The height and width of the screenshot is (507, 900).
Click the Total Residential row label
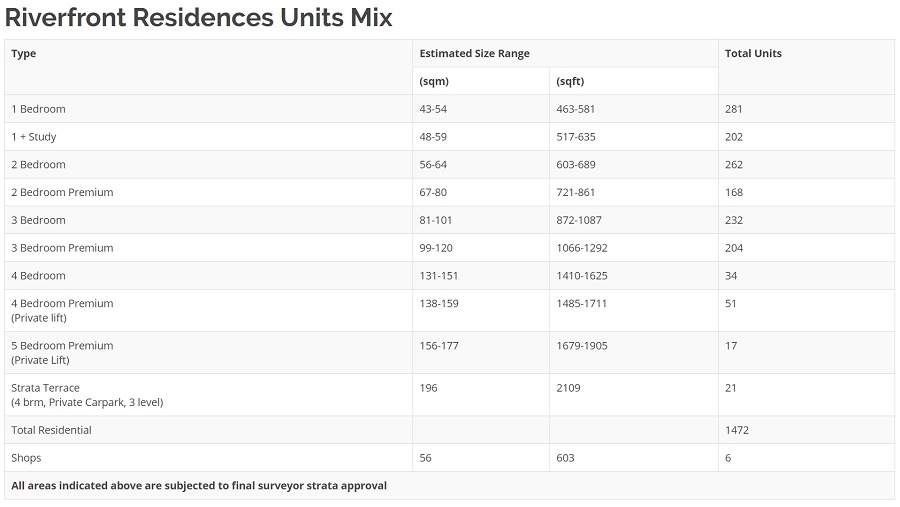pos(51,431)
